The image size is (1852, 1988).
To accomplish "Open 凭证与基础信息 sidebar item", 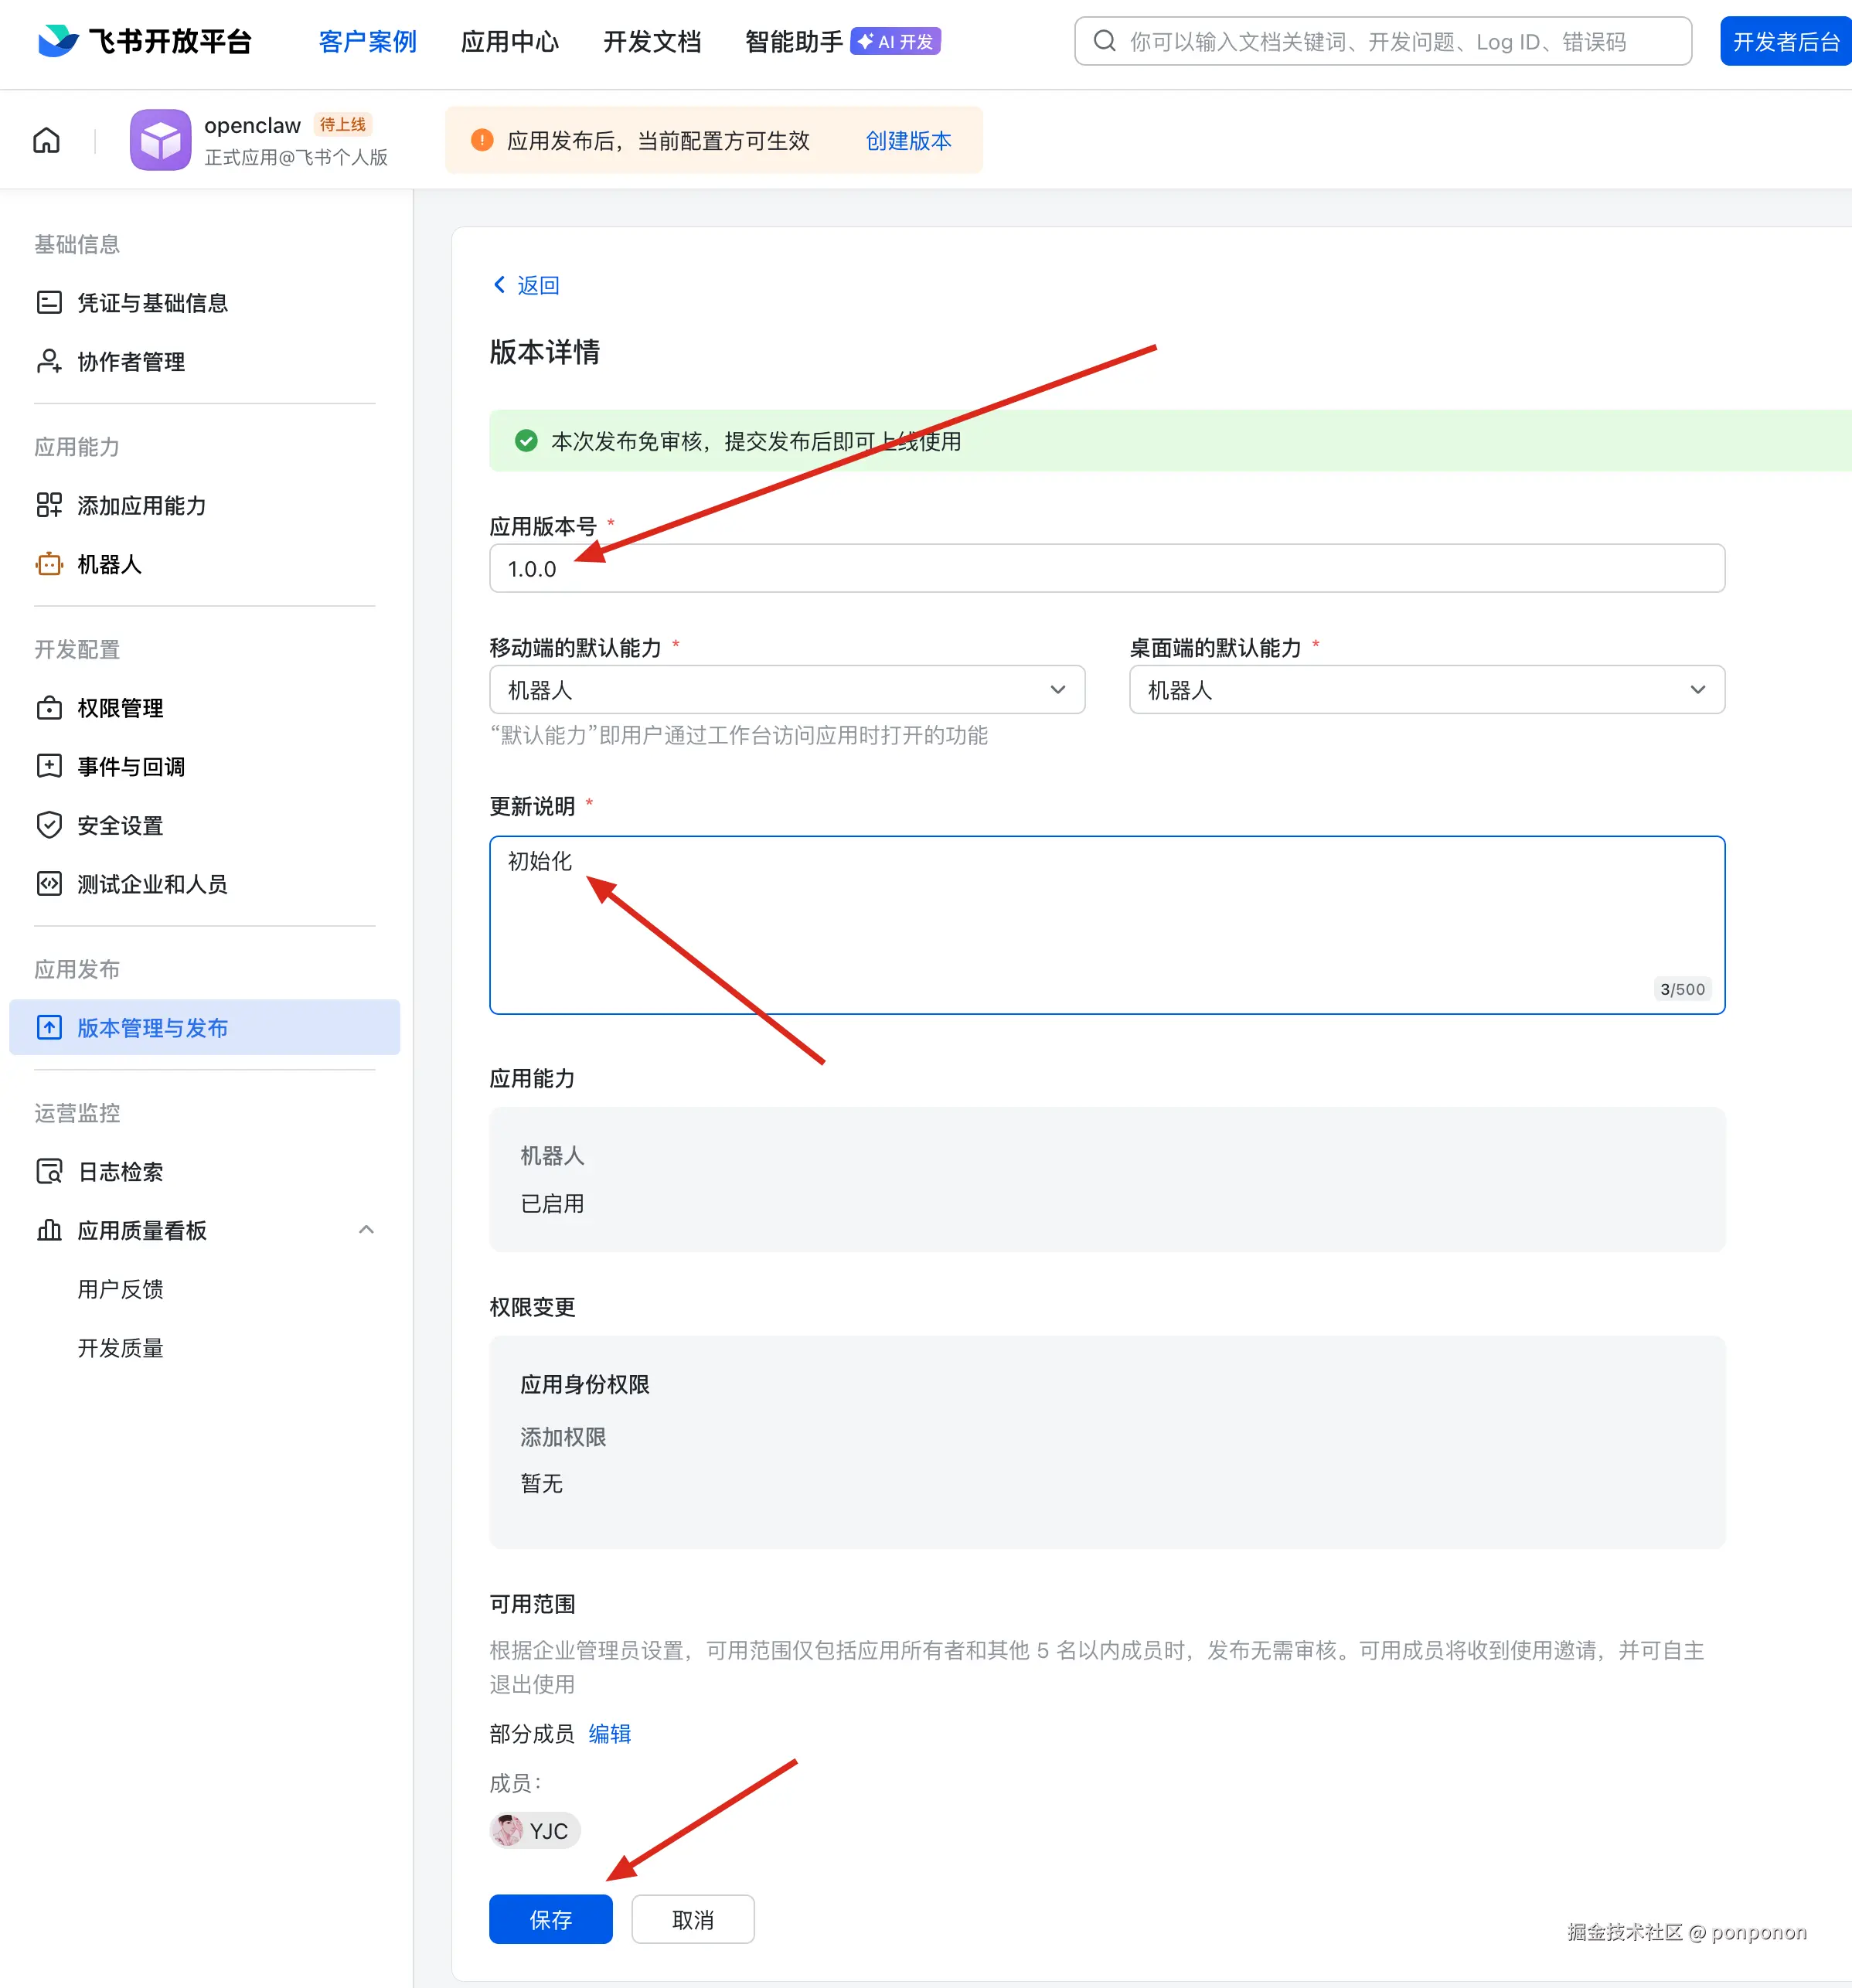I will coord(152,303).
